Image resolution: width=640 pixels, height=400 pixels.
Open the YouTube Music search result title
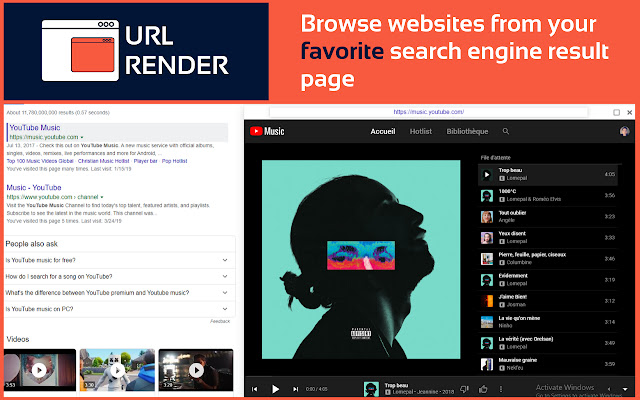pyautogui.click(x=35, y=128)
